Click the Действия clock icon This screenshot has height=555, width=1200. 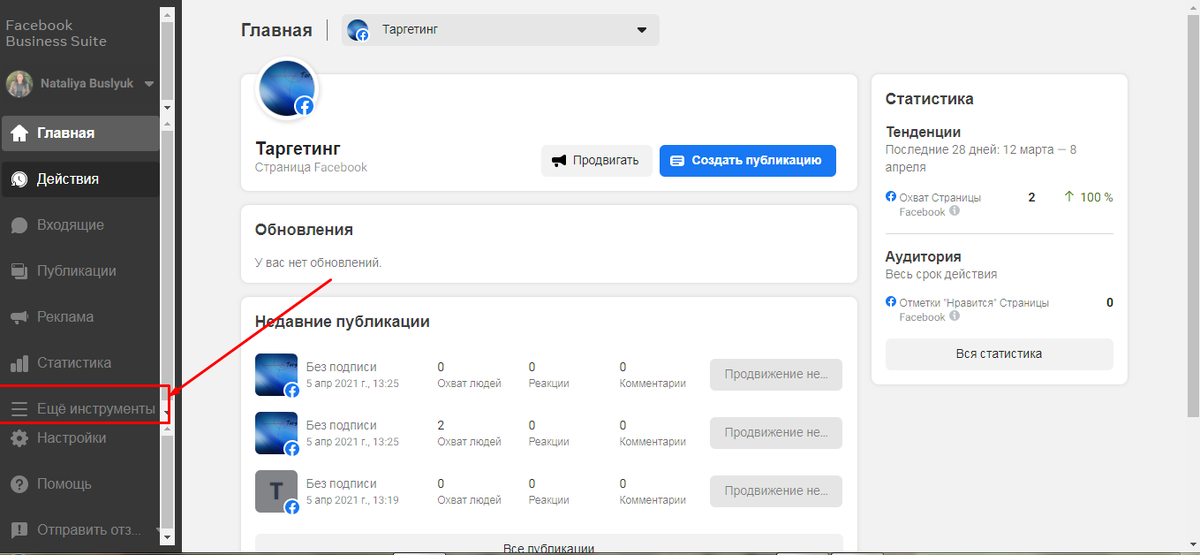pos(19,179)
